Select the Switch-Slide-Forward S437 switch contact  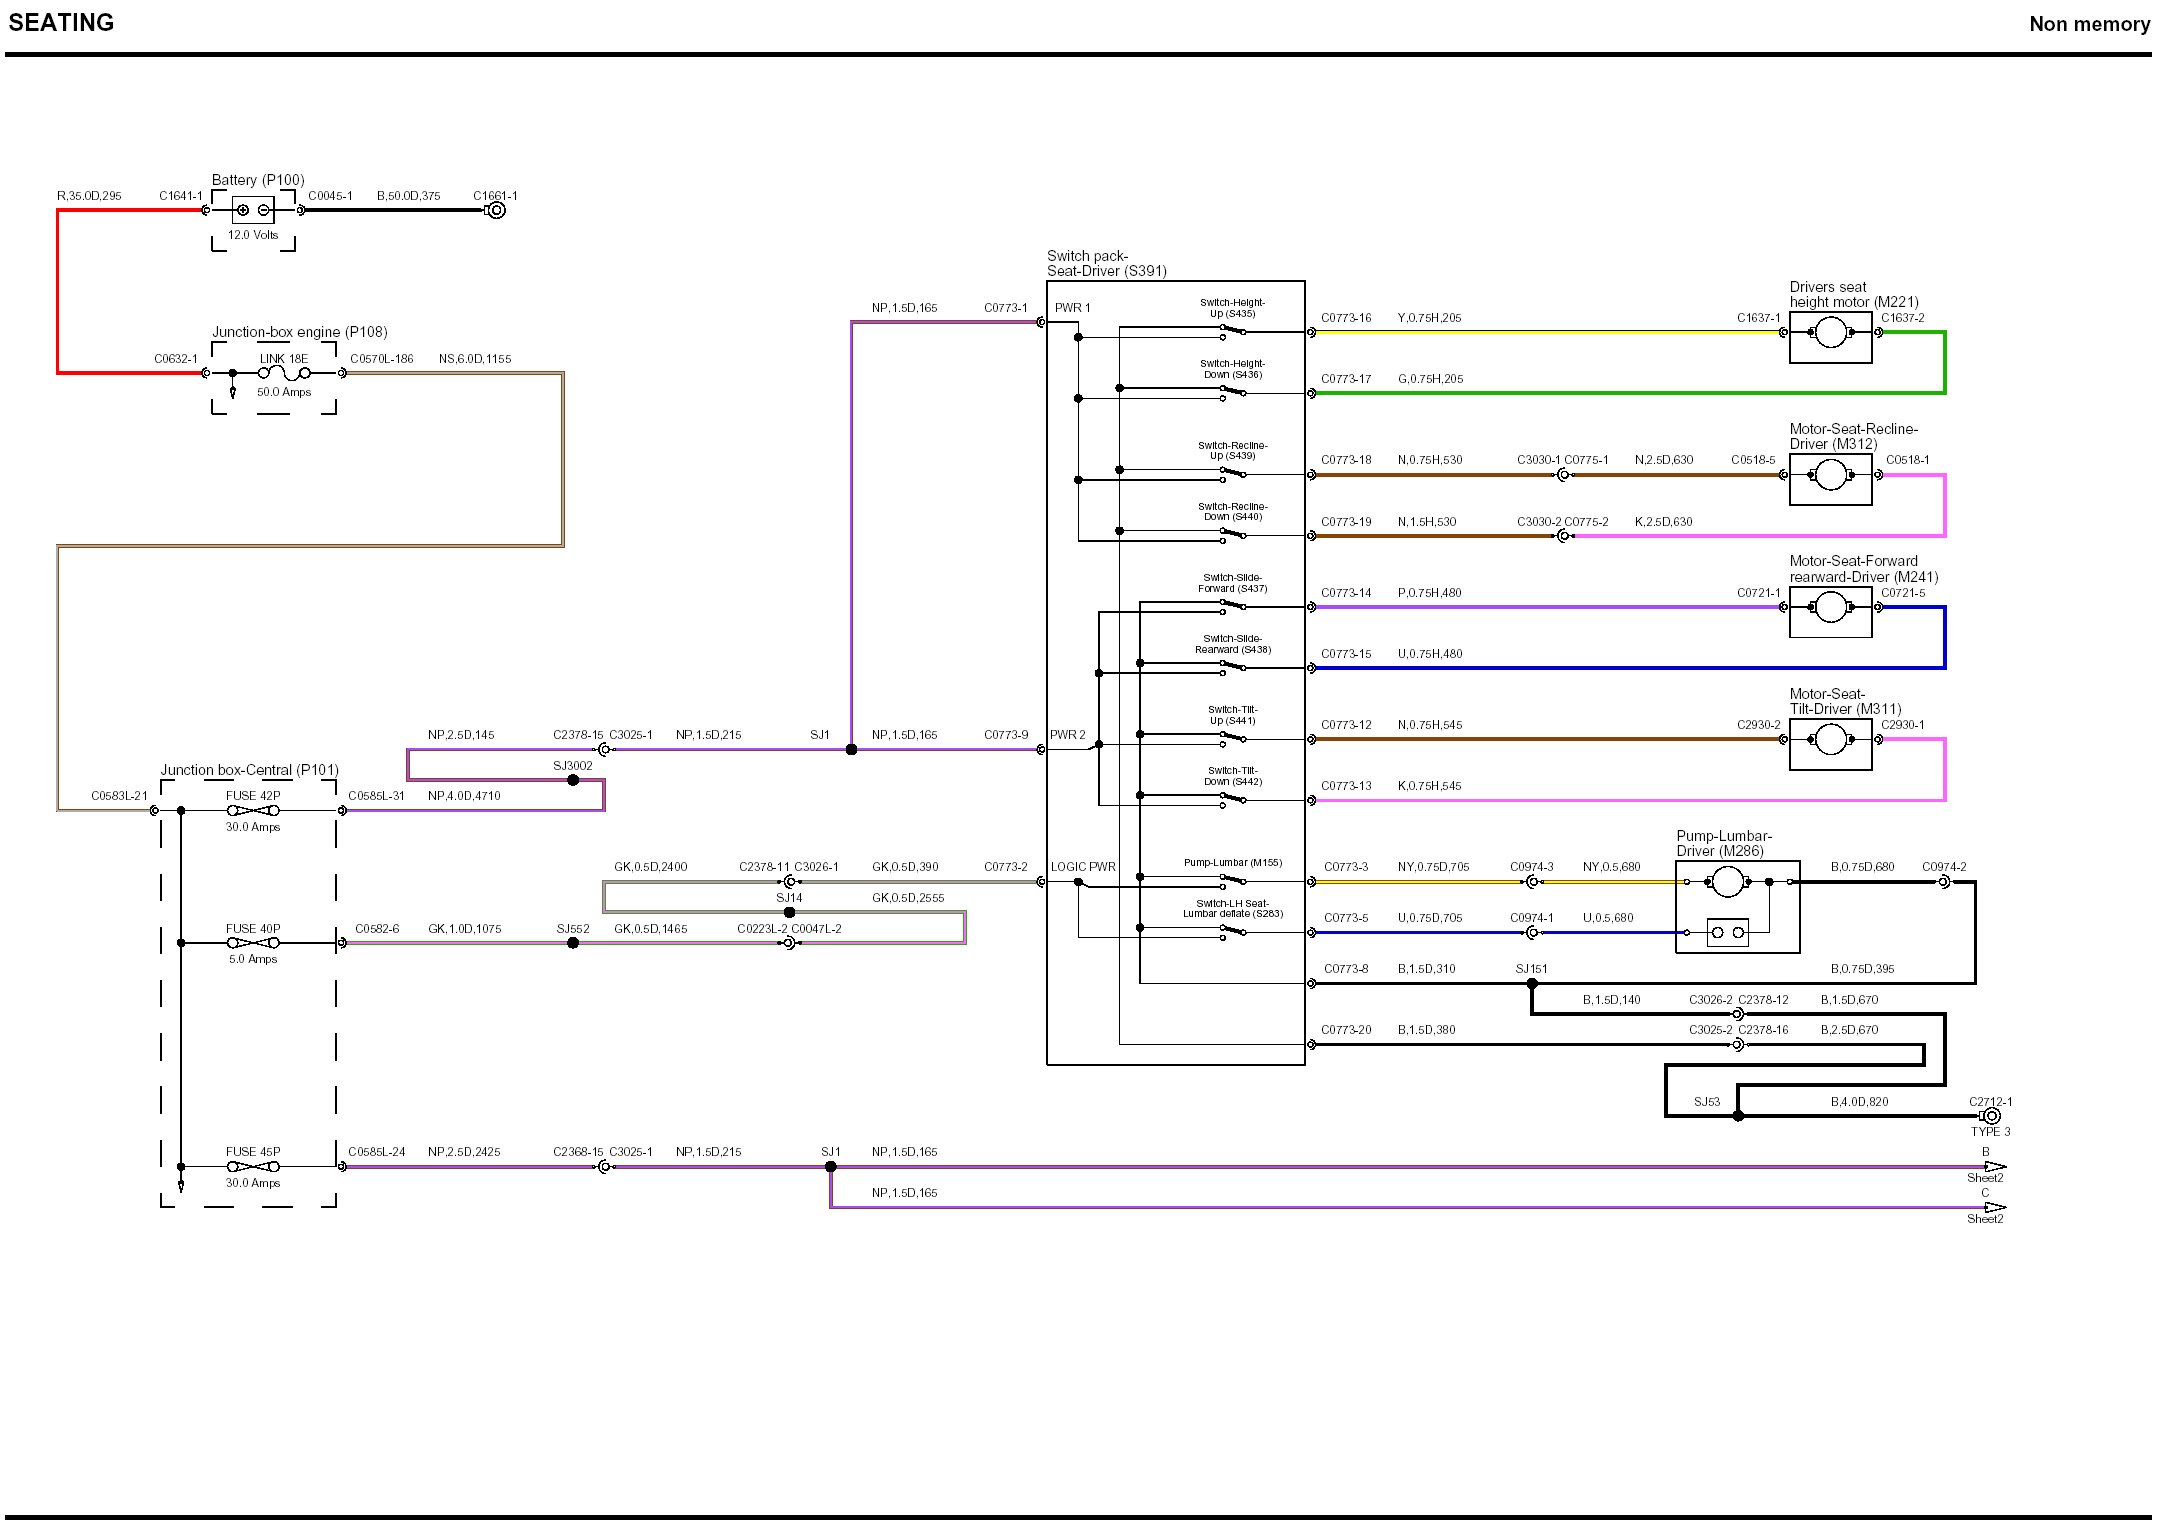click(x=1233, y=605)
